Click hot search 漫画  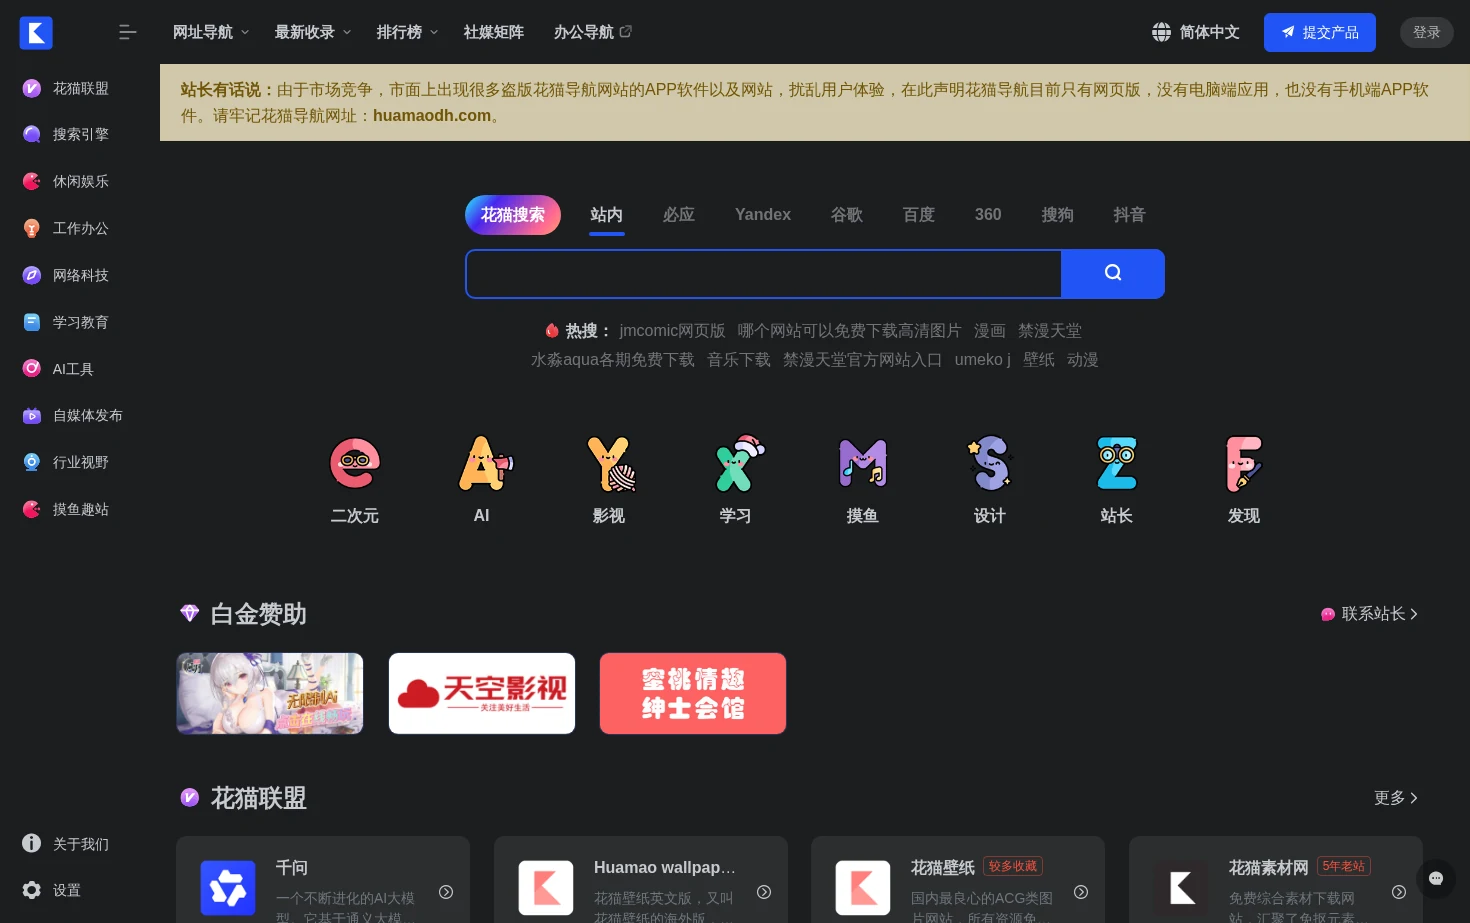click(990, 331)
